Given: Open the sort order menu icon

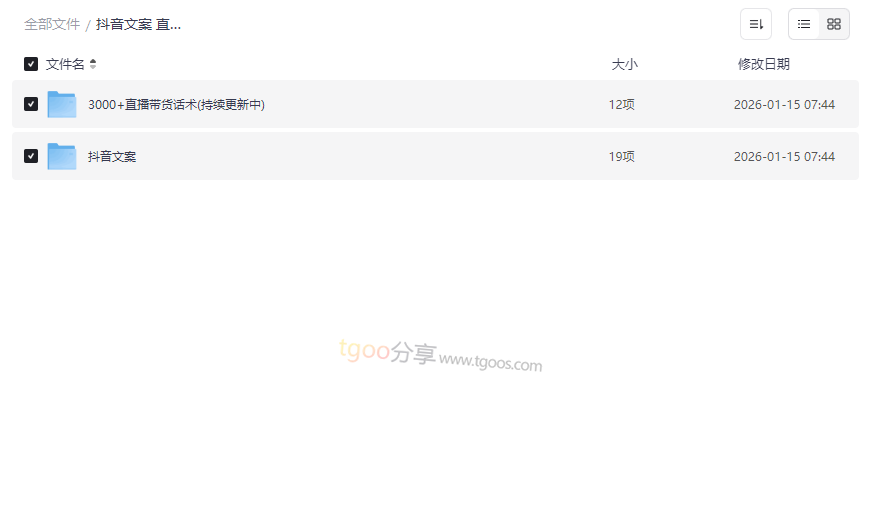Looking at the screenshot, I should (x=756, y=24).
